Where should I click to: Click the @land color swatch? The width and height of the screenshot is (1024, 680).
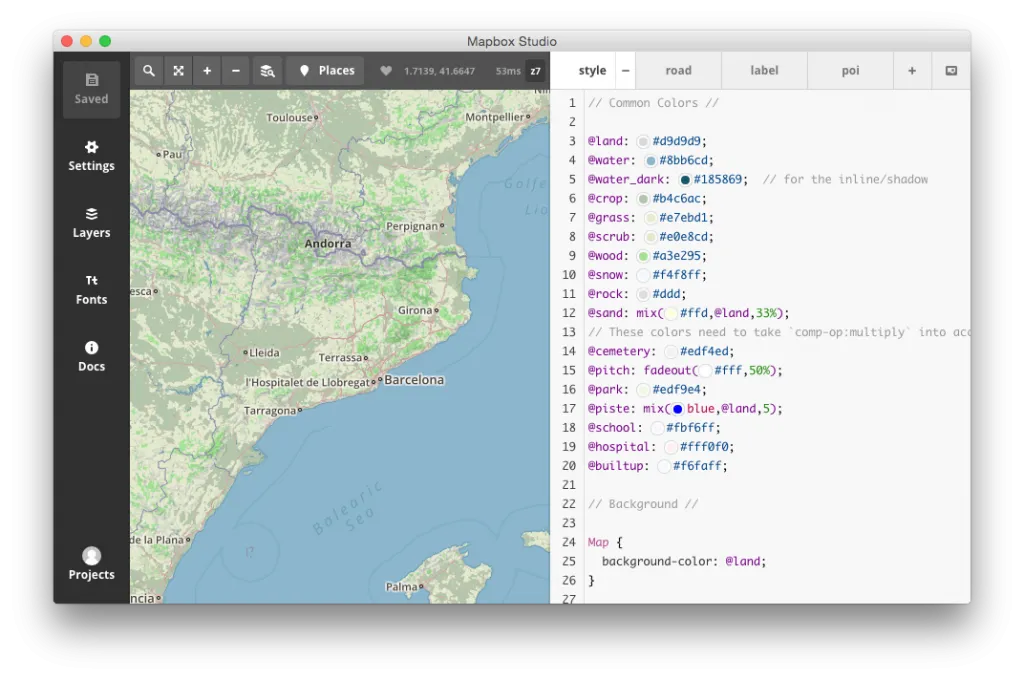[x=643, y=142]
